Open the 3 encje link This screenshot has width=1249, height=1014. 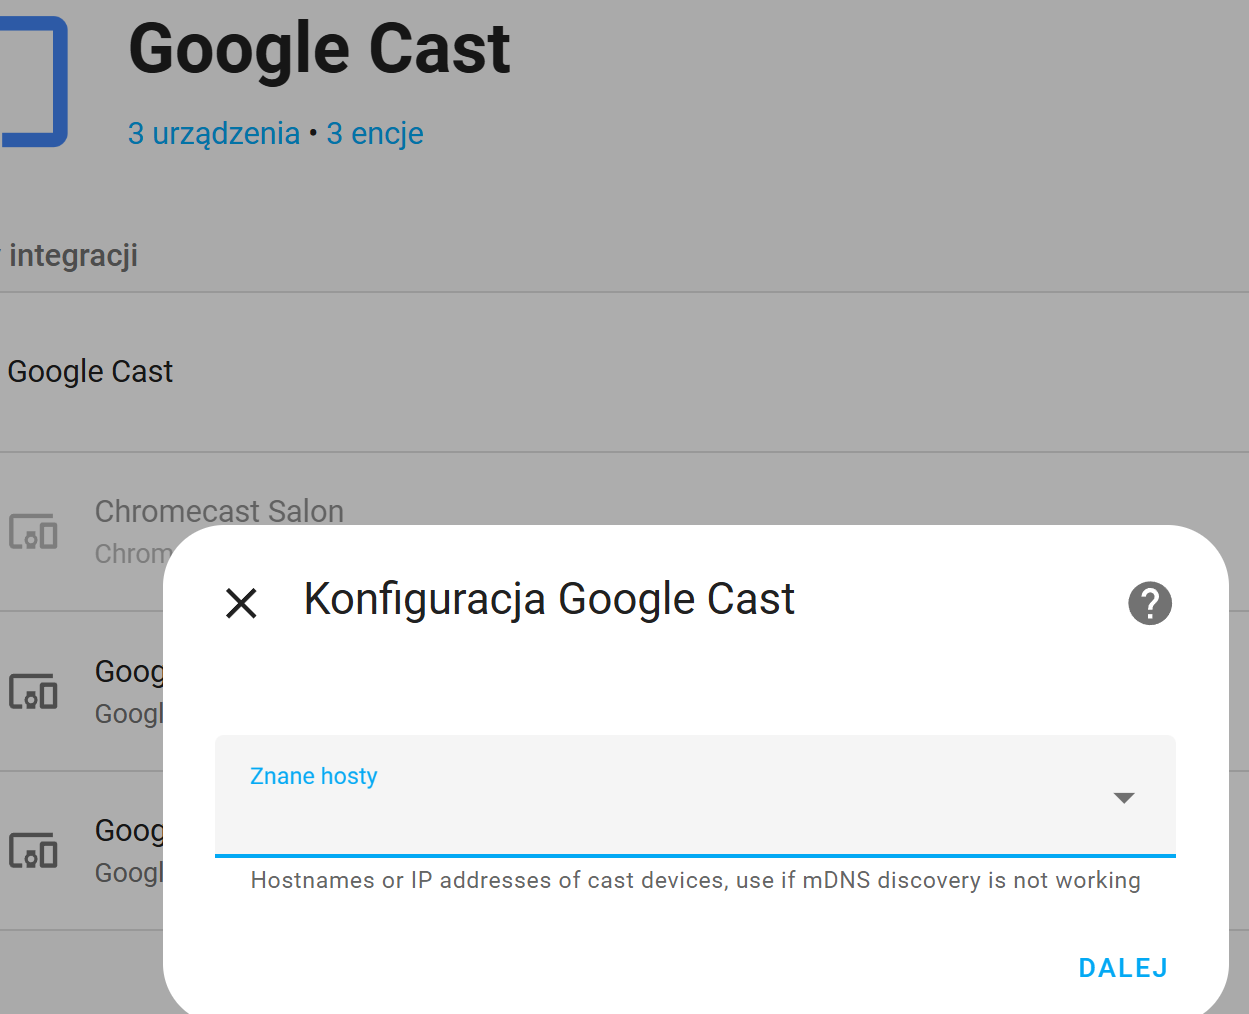pos(375,133)
